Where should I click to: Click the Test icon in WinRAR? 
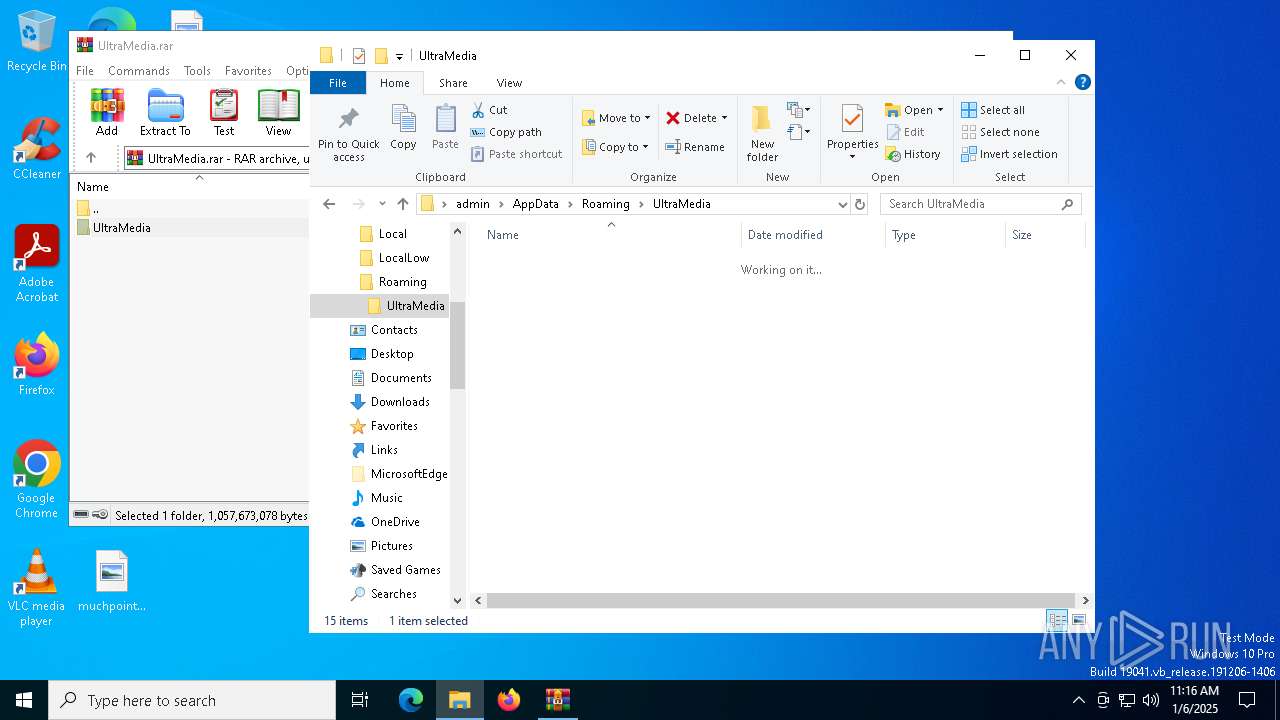tap(224, 113)
